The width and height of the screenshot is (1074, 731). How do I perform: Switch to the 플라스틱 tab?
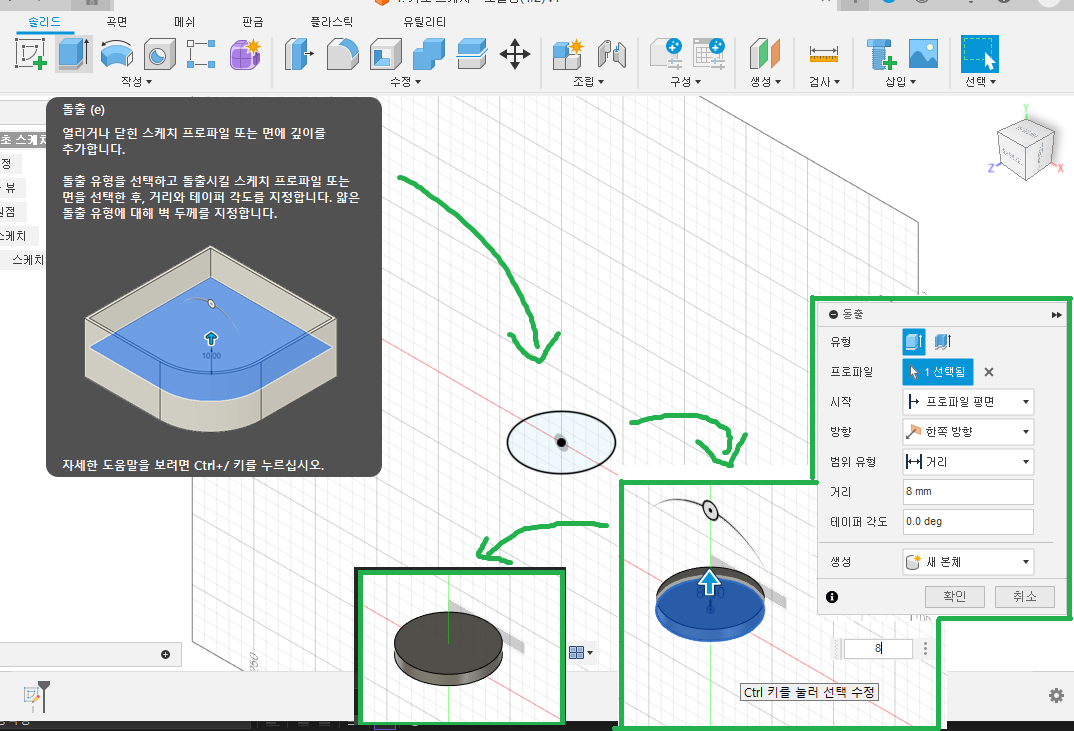point(332,22)
